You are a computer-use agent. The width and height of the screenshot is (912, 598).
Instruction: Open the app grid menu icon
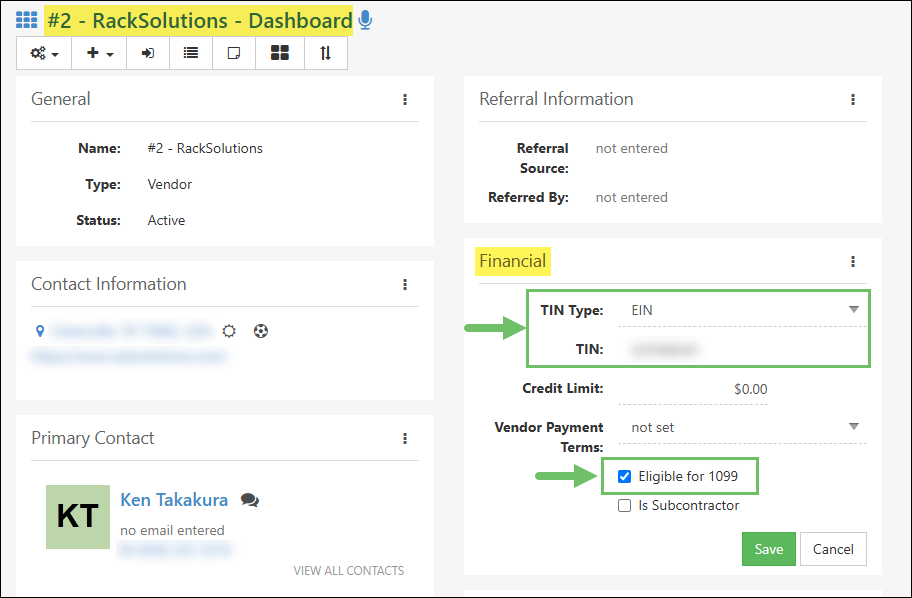[26, 20]
